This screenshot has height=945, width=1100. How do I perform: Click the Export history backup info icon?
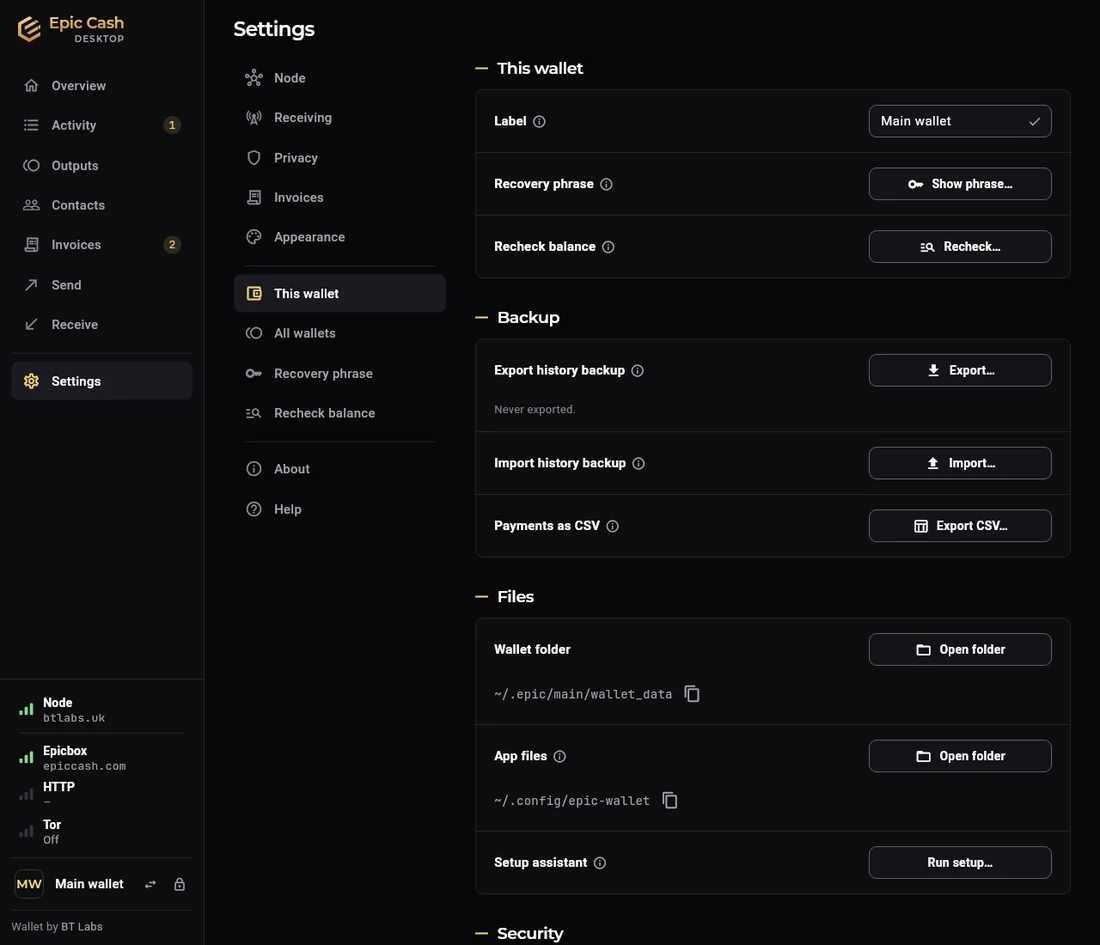click(637, 370)
